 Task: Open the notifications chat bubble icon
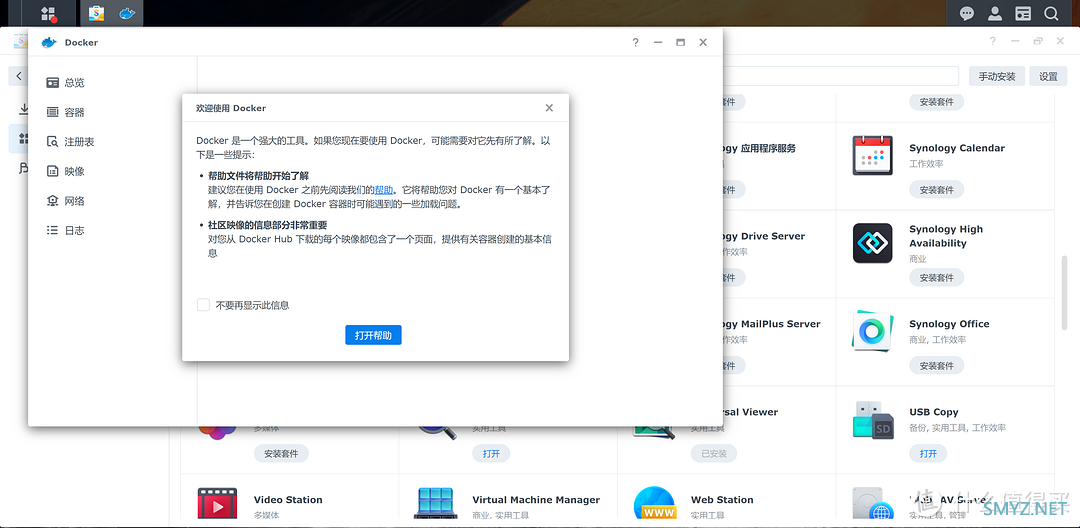click(x=967, y=13)
